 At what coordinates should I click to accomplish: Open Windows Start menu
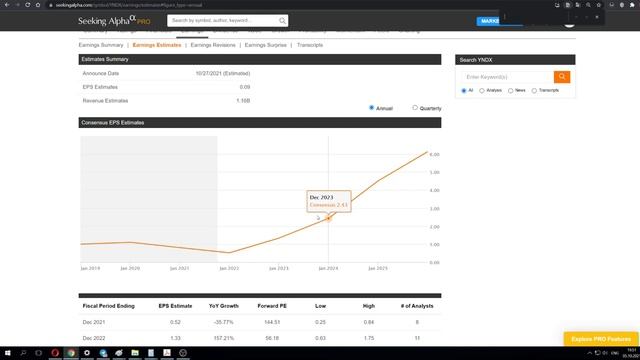pyautogui.click(x=7, y=353)
